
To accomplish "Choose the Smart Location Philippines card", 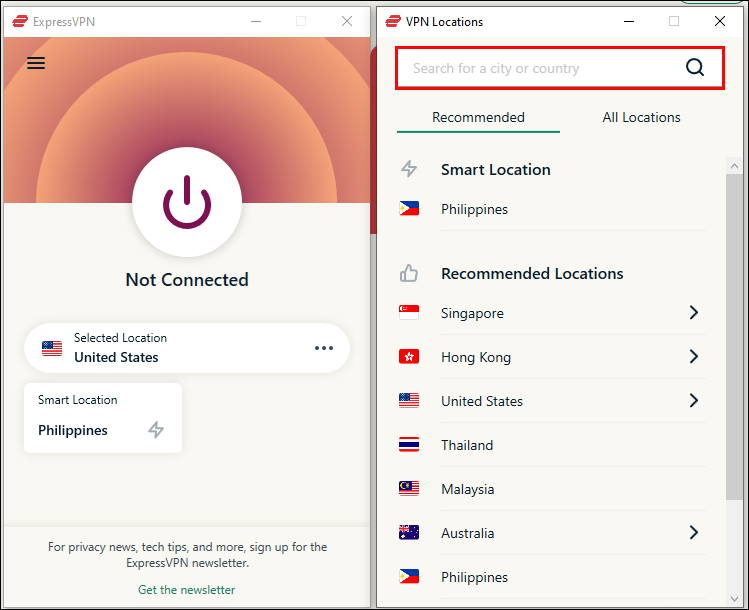I will pos(103,417).
